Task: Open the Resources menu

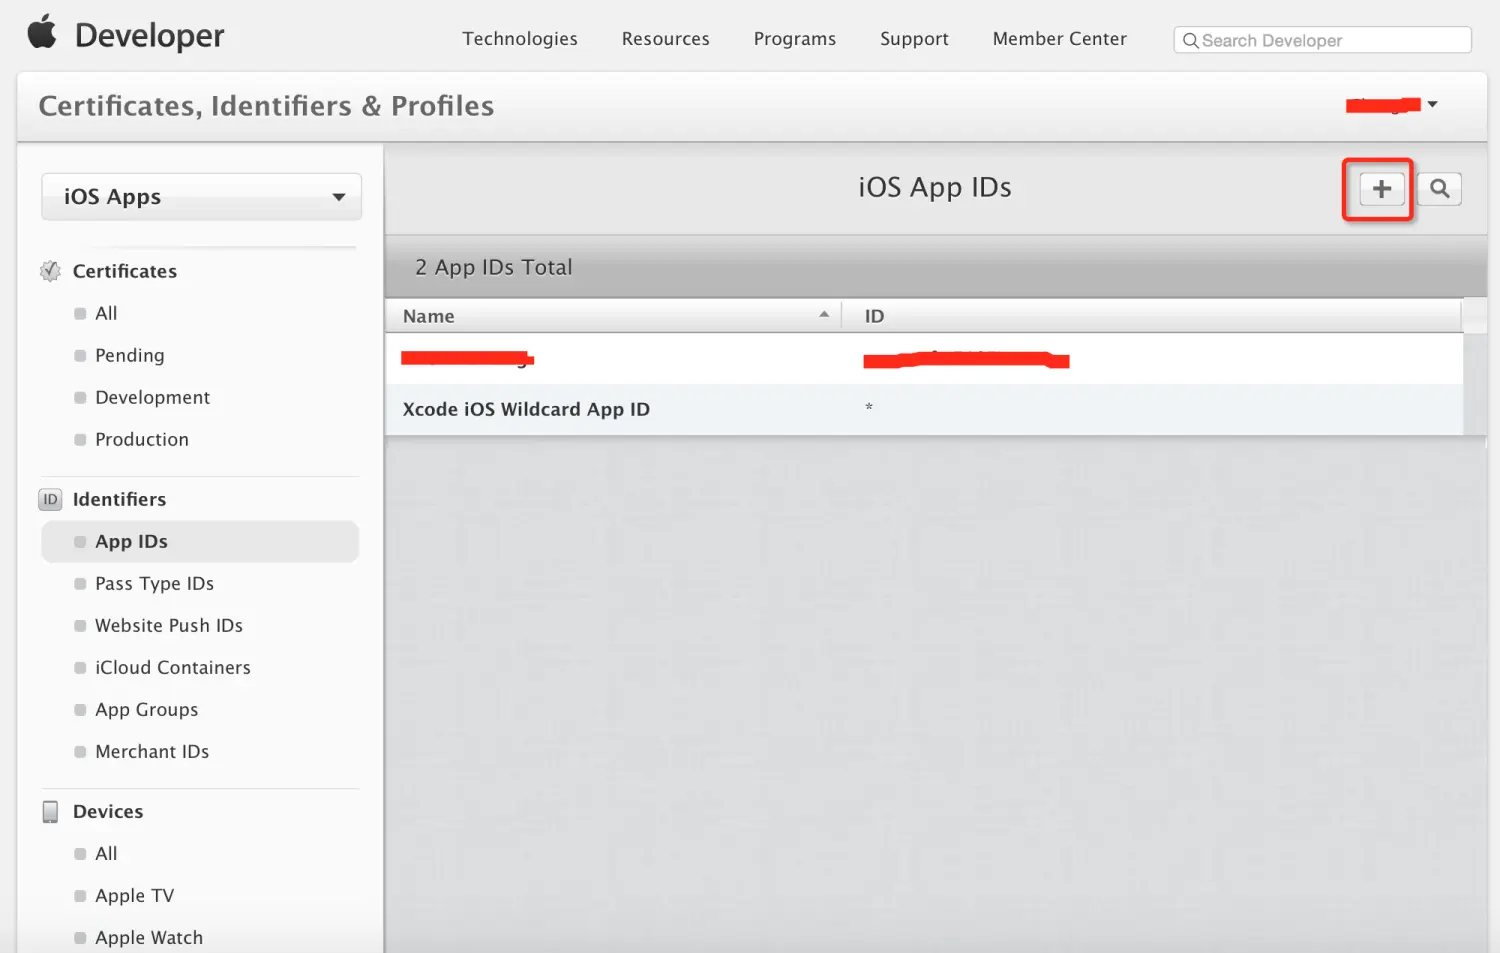Action: click(x=666, y=39)
